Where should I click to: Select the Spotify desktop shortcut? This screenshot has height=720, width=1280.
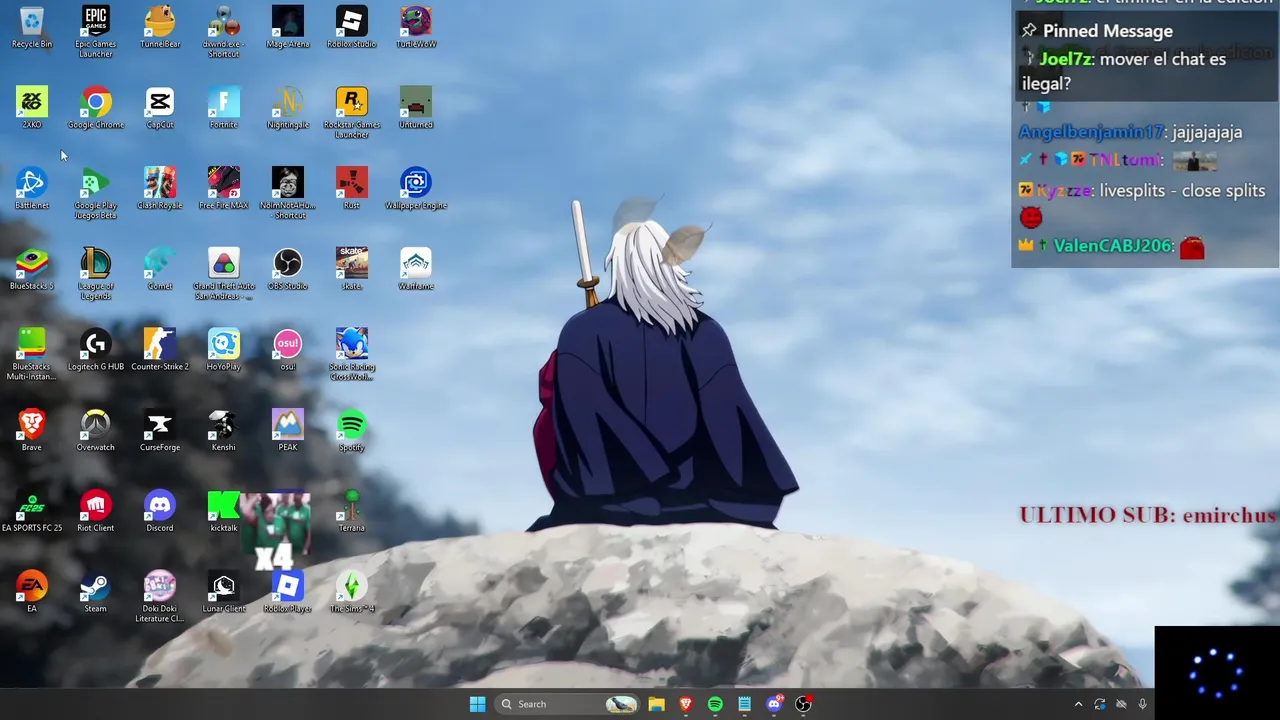coord(352,431)
